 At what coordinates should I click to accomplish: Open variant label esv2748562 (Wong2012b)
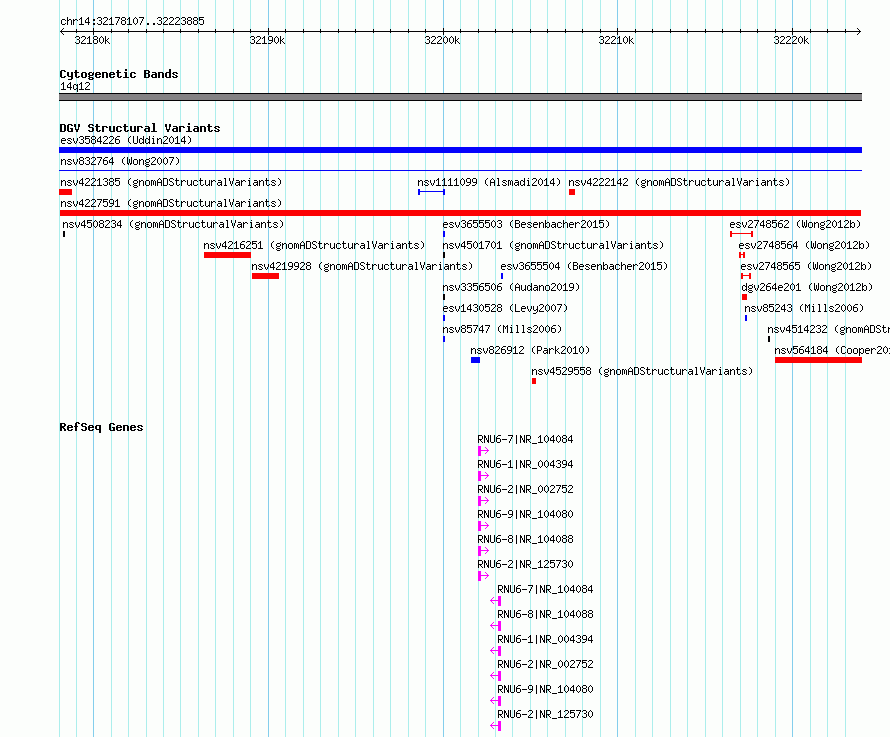[x=795, y=224]
